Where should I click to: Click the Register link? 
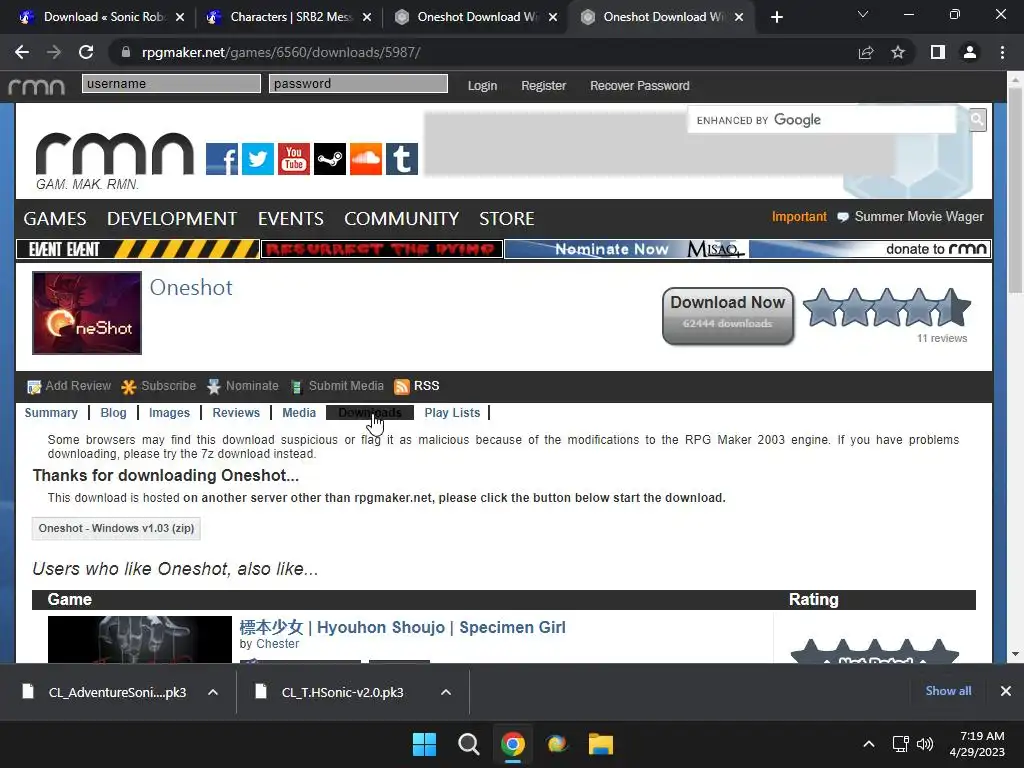coord(543,86)
